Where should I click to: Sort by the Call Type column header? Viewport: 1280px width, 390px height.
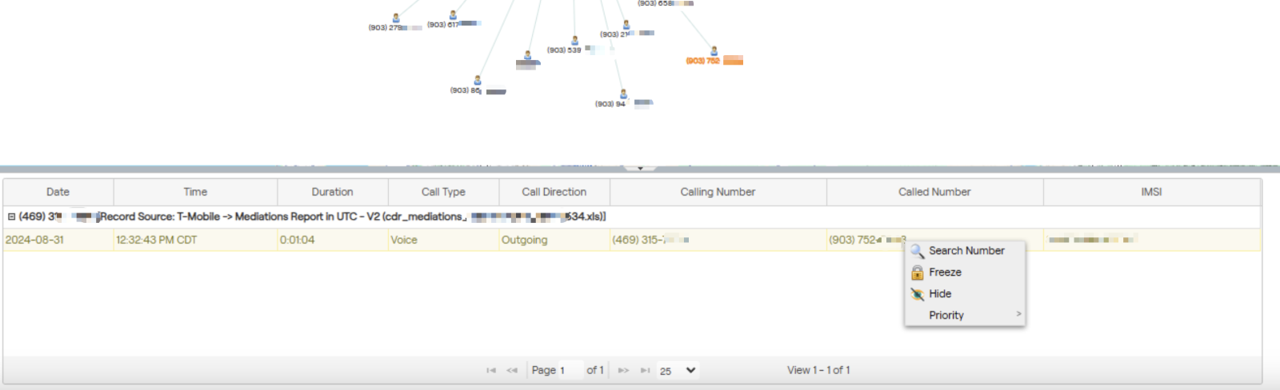[x=443, y=192]
